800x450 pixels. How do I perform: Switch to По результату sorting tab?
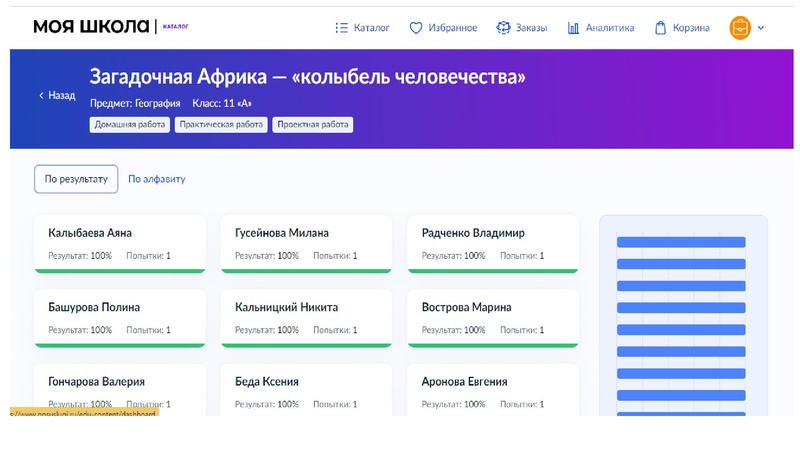click(76, 179)
